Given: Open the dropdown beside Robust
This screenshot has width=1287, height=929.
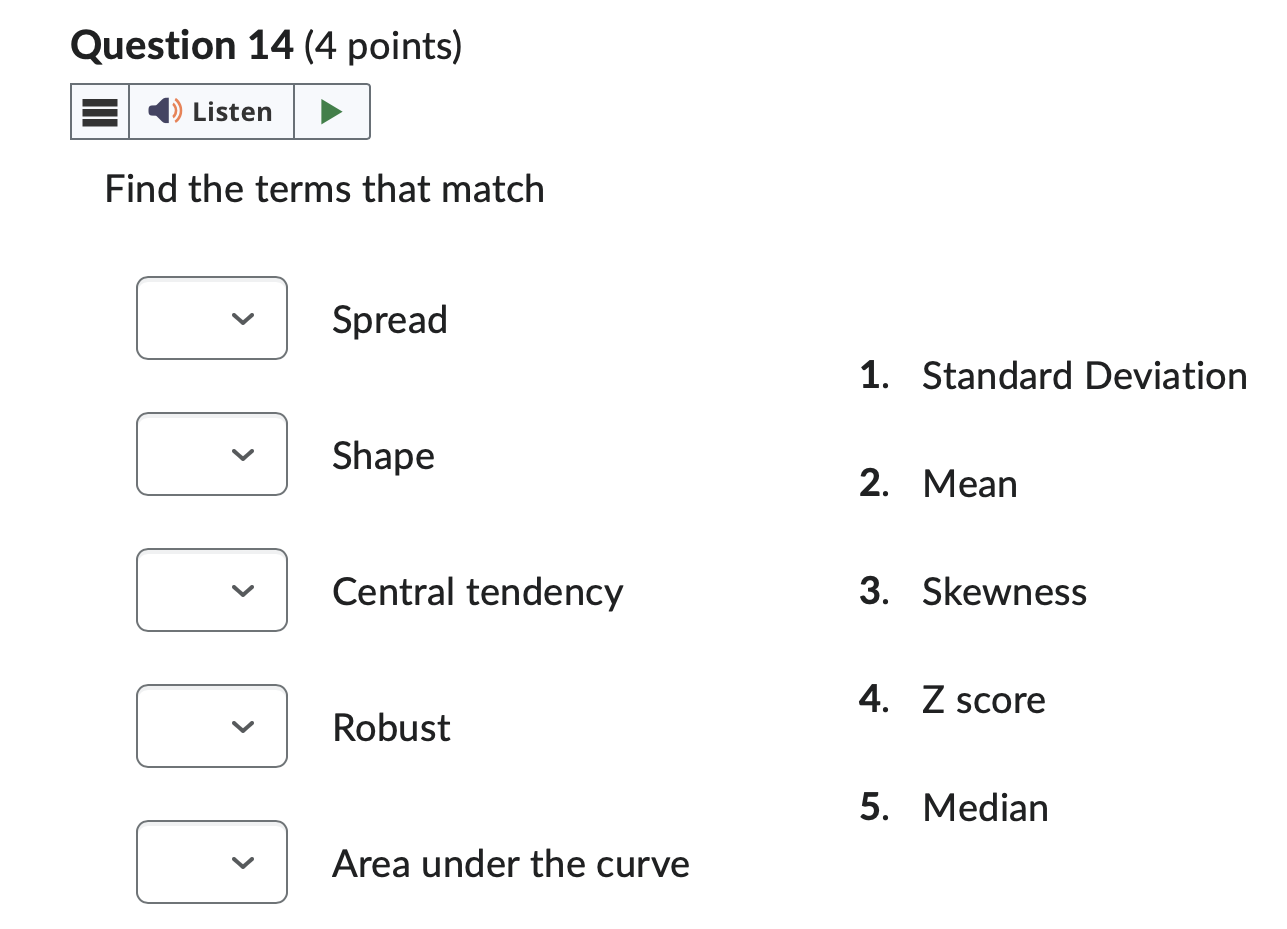Looking at the screenshot, I should (x=211, y=726).
